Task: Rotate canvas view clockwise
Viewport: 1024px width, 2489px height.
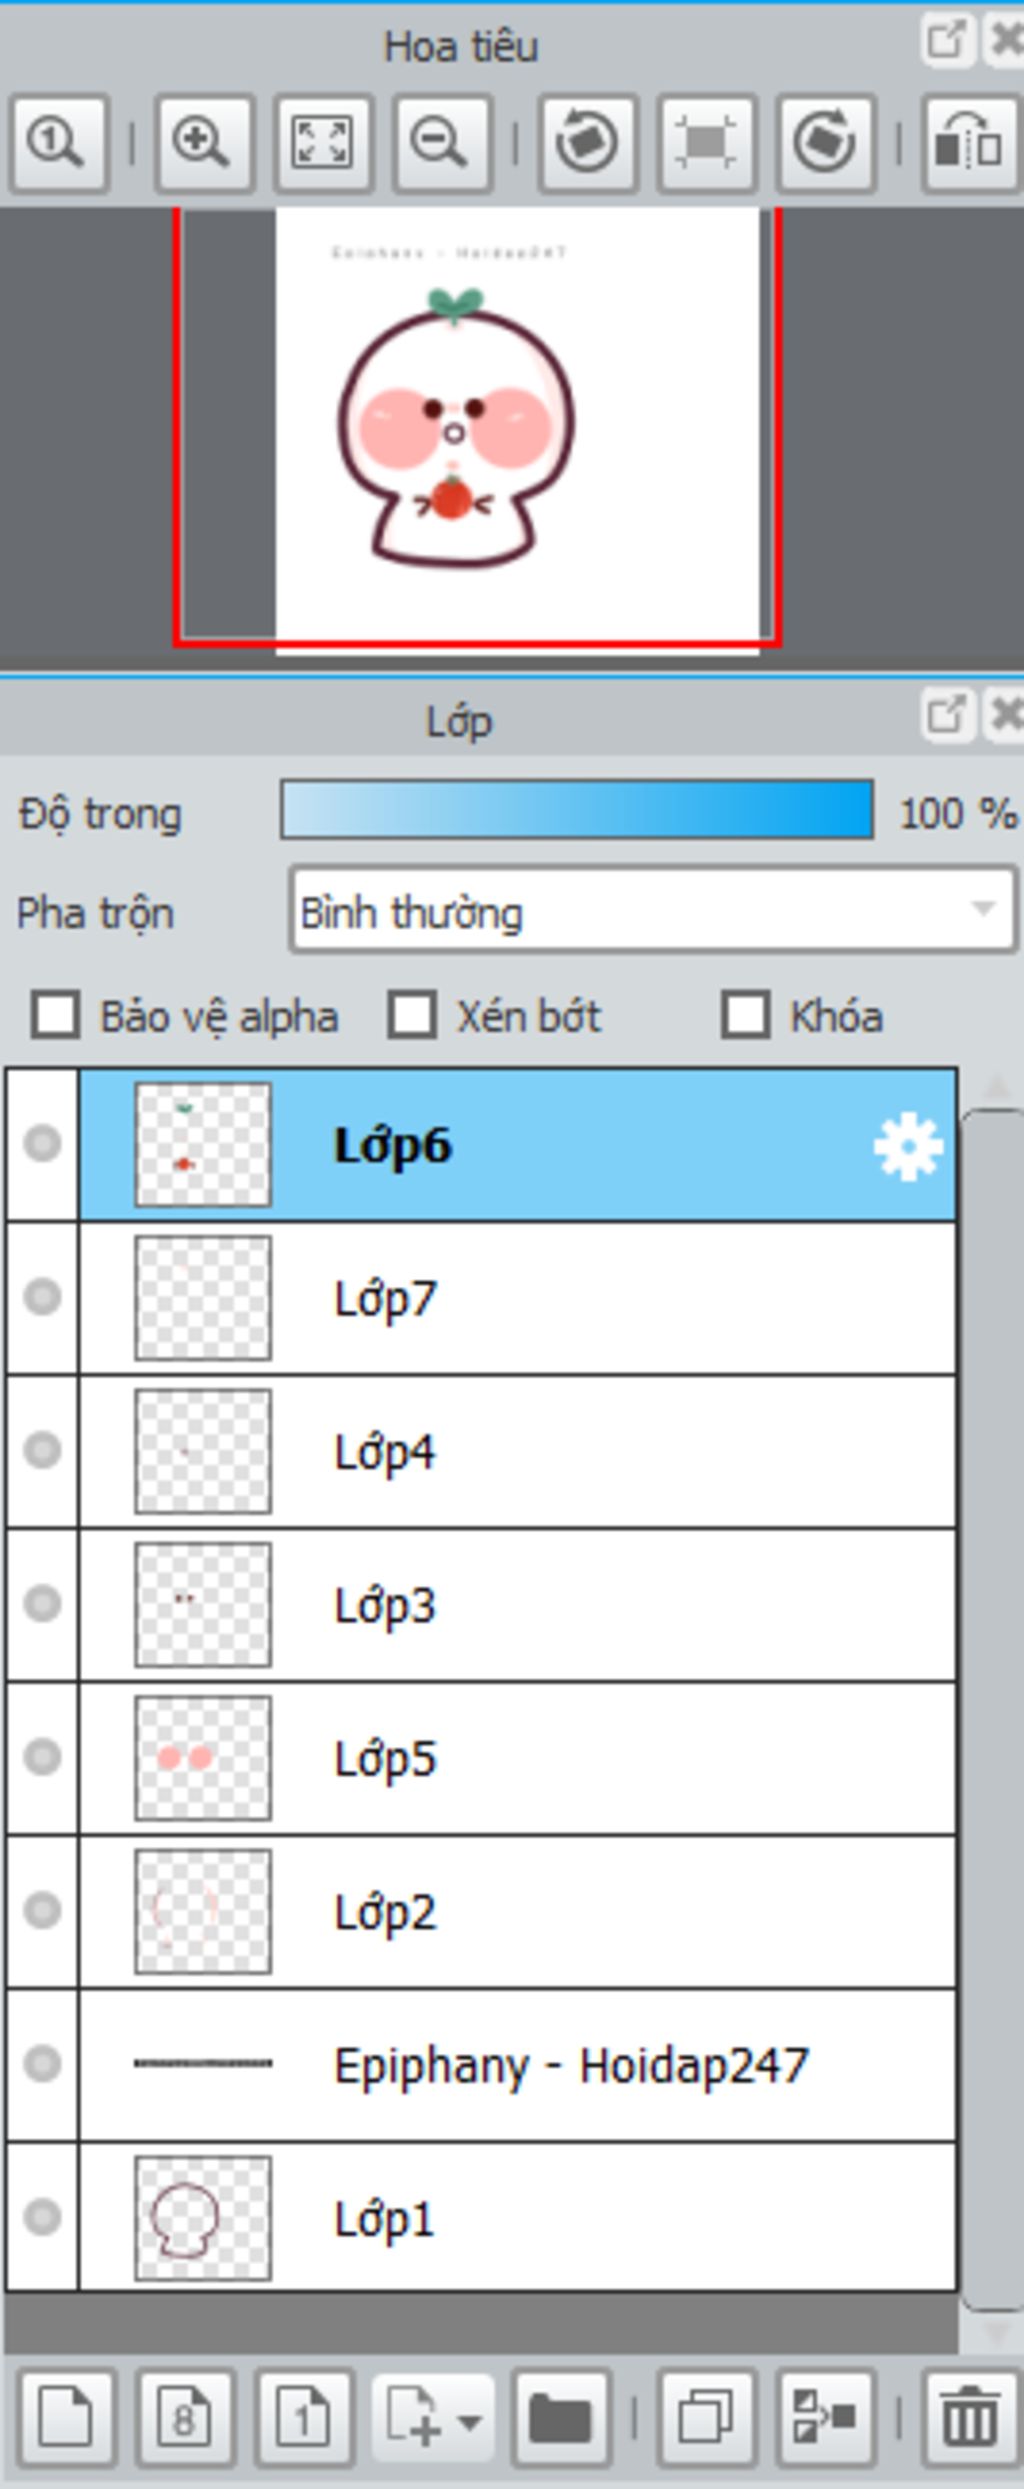Action: [x=825, y=143]
